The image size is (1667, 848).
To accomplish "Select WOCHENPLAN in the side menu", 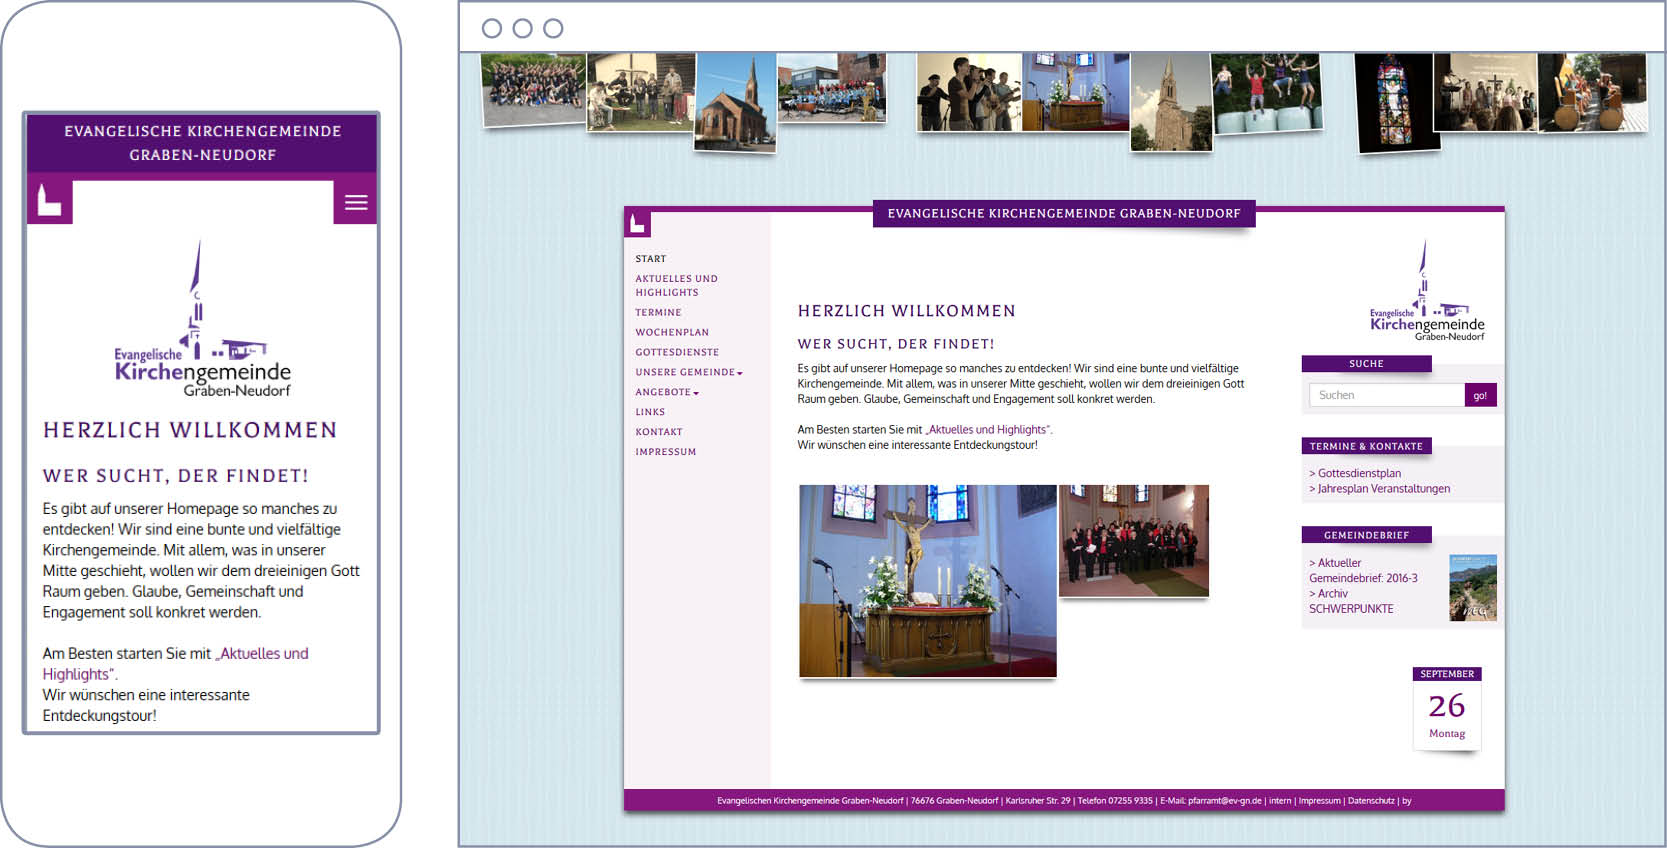I will pyautogui.click(x=672, y=333).
